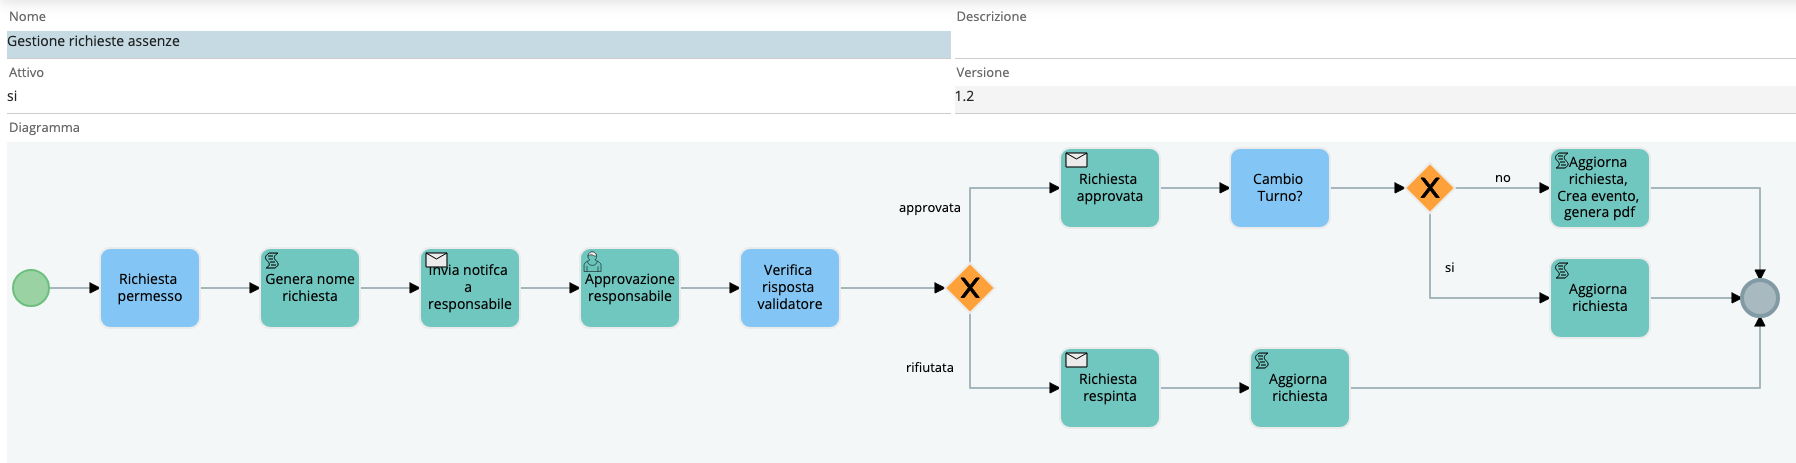1796x463 pixels.
Task: Click the no flow label
Action: [1503, 178]
